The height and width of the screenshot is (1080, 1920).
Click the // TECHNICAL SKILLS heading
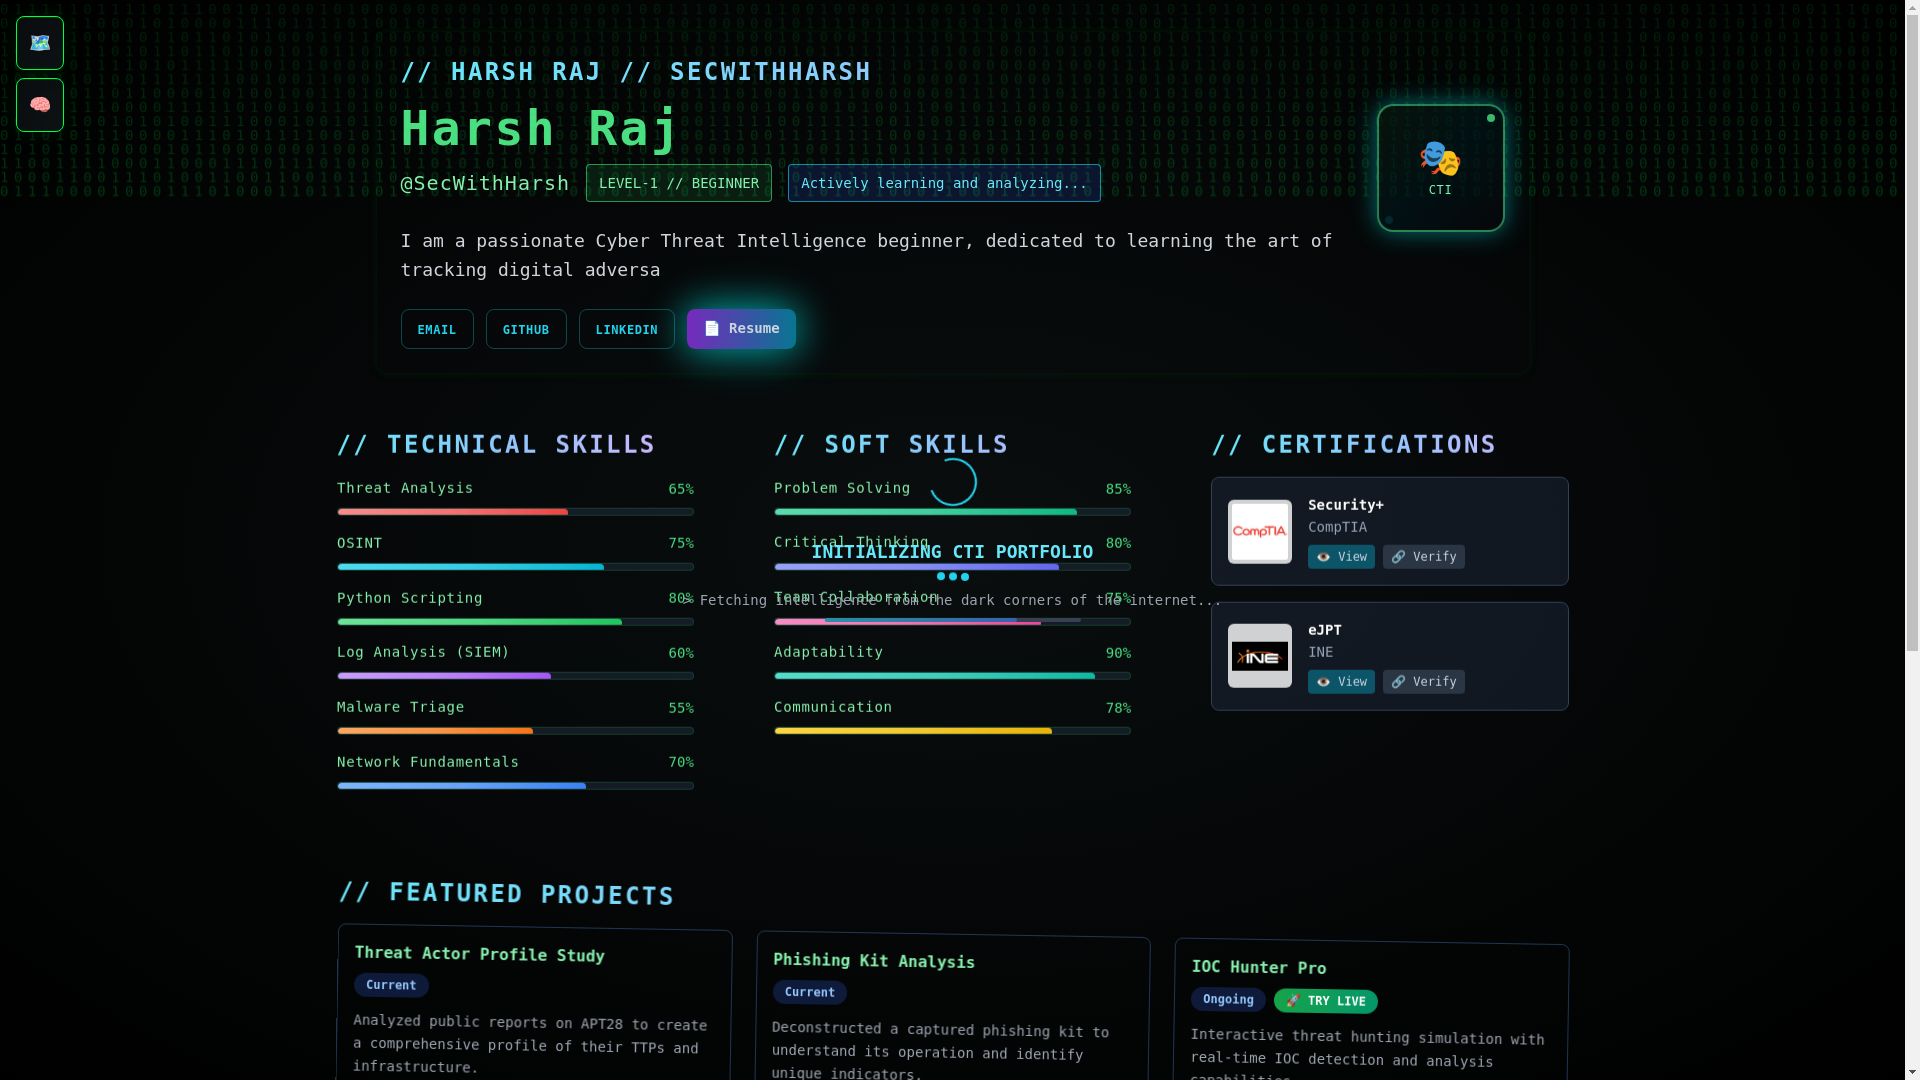point(496,444)
